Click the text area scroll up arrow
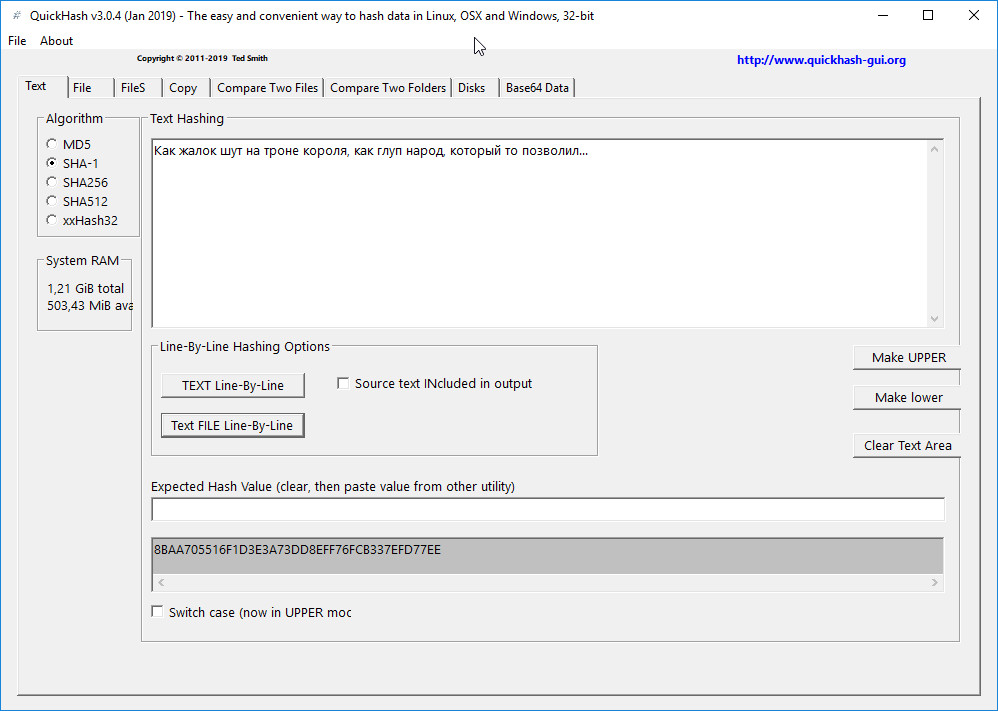The image size is (998, 711). (x=934, y=149)
